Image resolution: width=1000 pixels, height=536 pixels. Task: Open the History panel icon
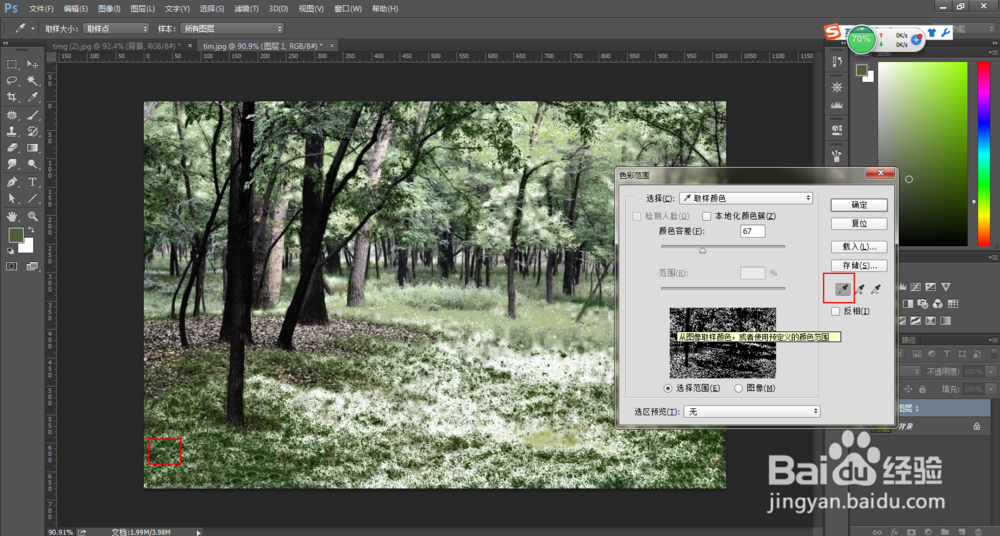pyautogui.click(x=837, y=61)
